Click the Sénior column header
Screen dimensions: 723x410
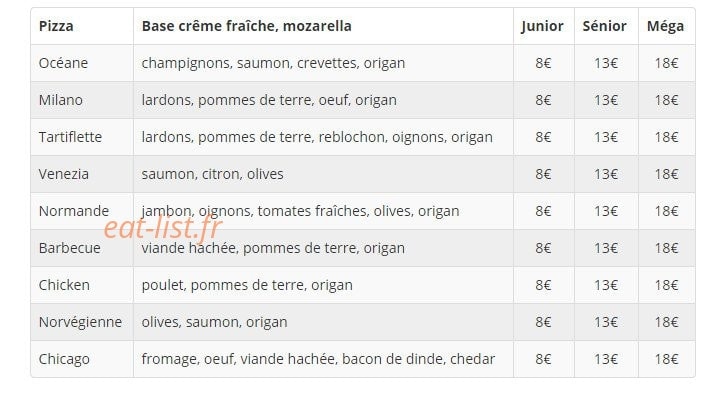click(604, 26)
